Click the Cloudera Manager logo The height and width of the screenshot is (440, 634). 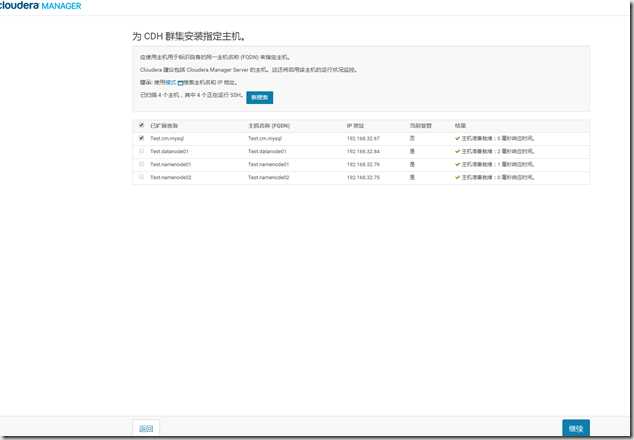click(40, 5)
